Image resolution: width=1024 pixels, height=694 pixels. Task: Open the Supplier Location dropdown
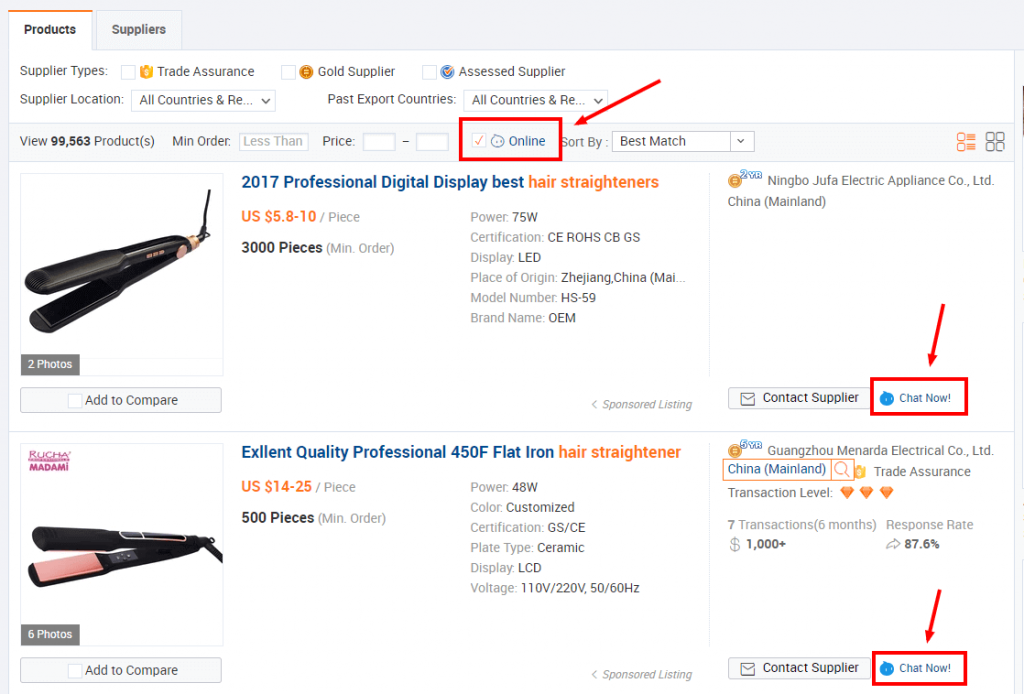203,100
